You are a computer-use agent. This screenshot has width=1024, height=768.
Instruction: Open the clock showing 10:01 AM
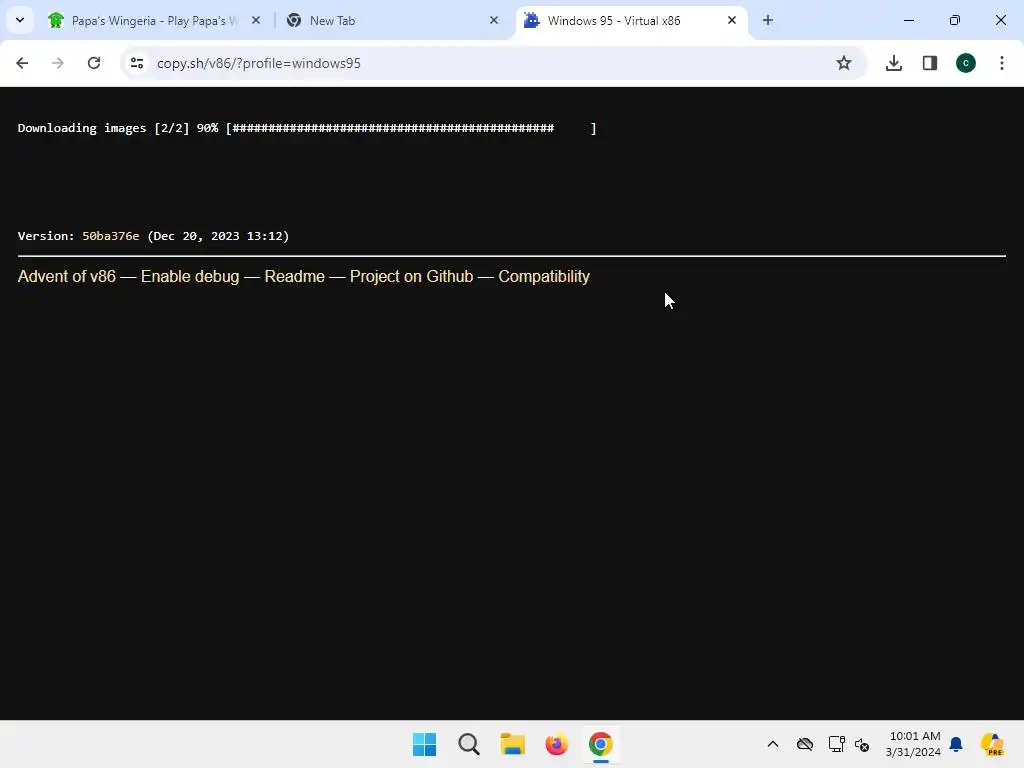(914, 744)
